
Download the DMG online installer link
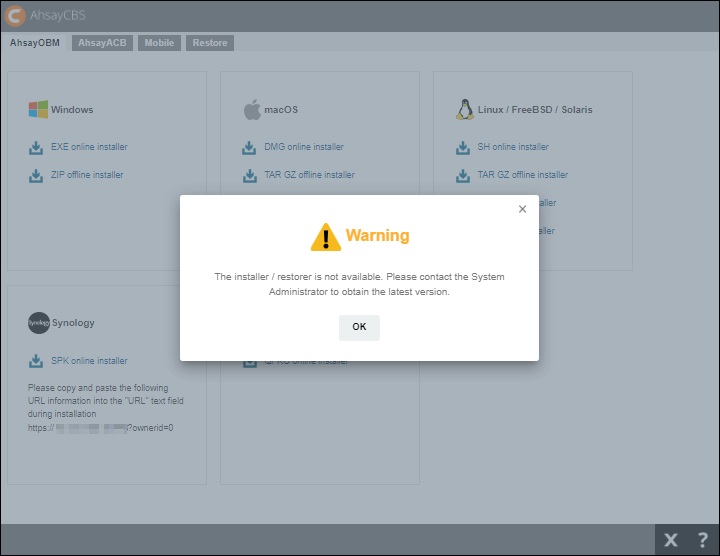[304, 147]
